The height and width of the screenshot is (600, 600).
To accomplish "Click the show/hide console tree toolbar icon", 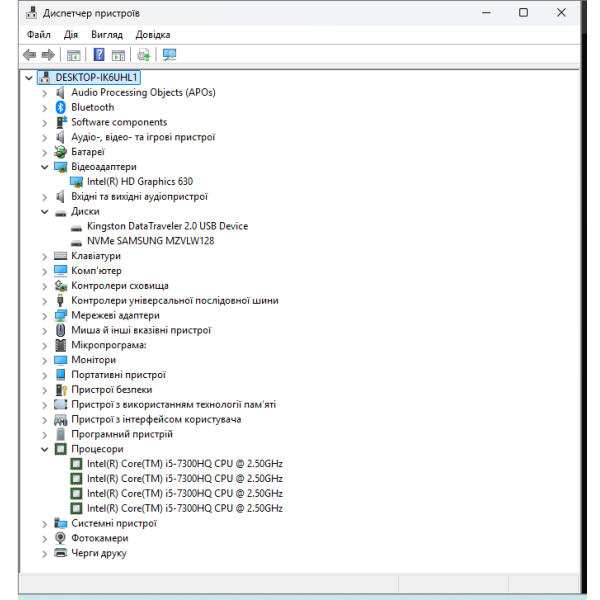I will [x=73, y=55].
